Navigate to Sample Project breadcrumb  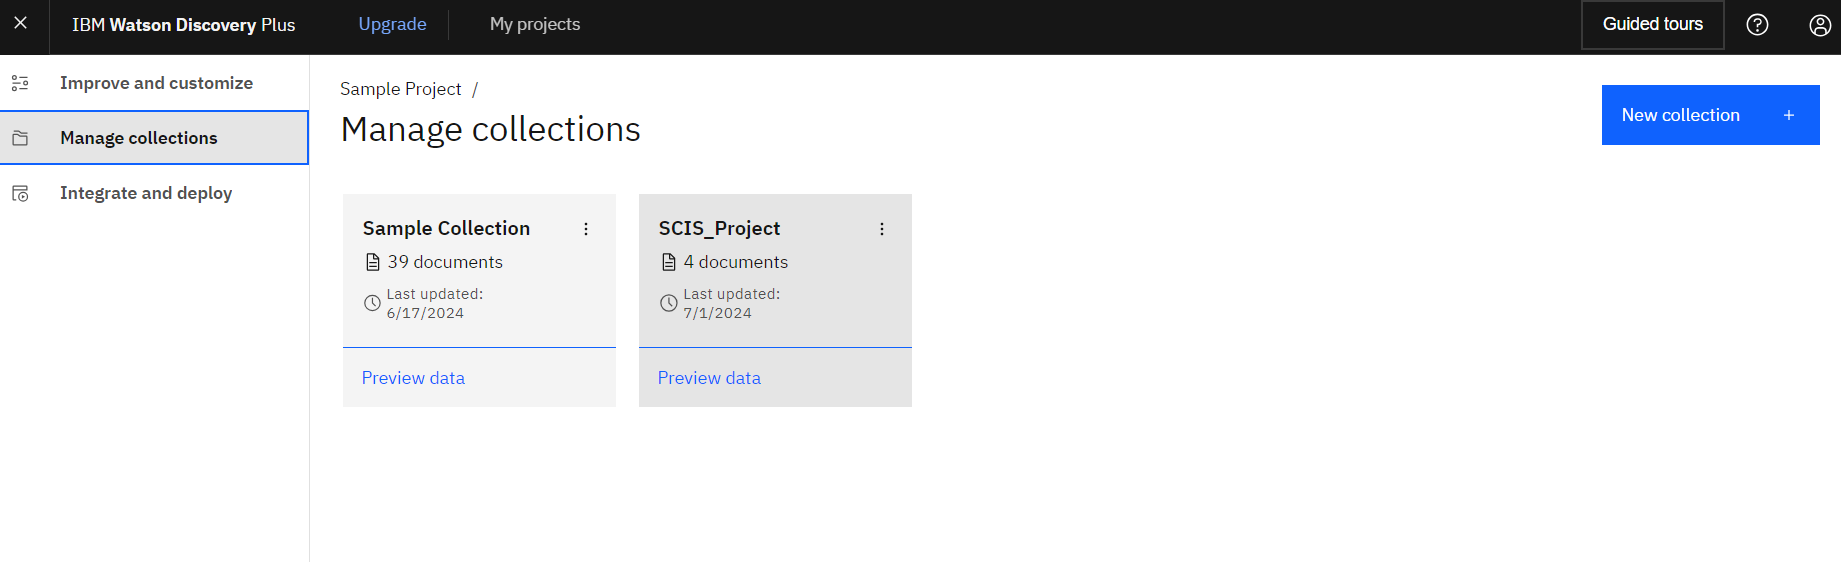(400, 89)
